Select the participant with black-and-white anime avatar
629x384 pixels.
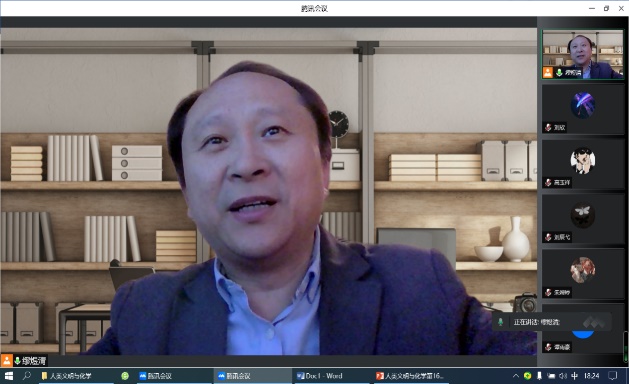(x=582, y=164)
